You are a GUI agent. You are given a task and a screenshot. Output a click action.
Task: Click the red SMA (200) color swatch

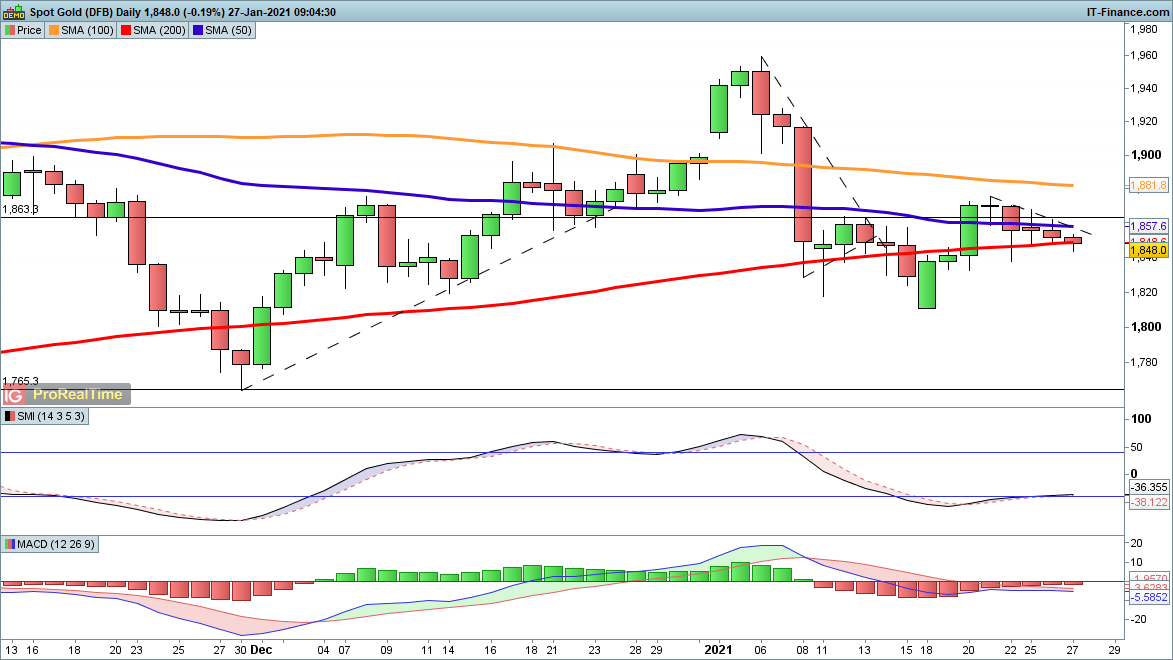[127, 31]
